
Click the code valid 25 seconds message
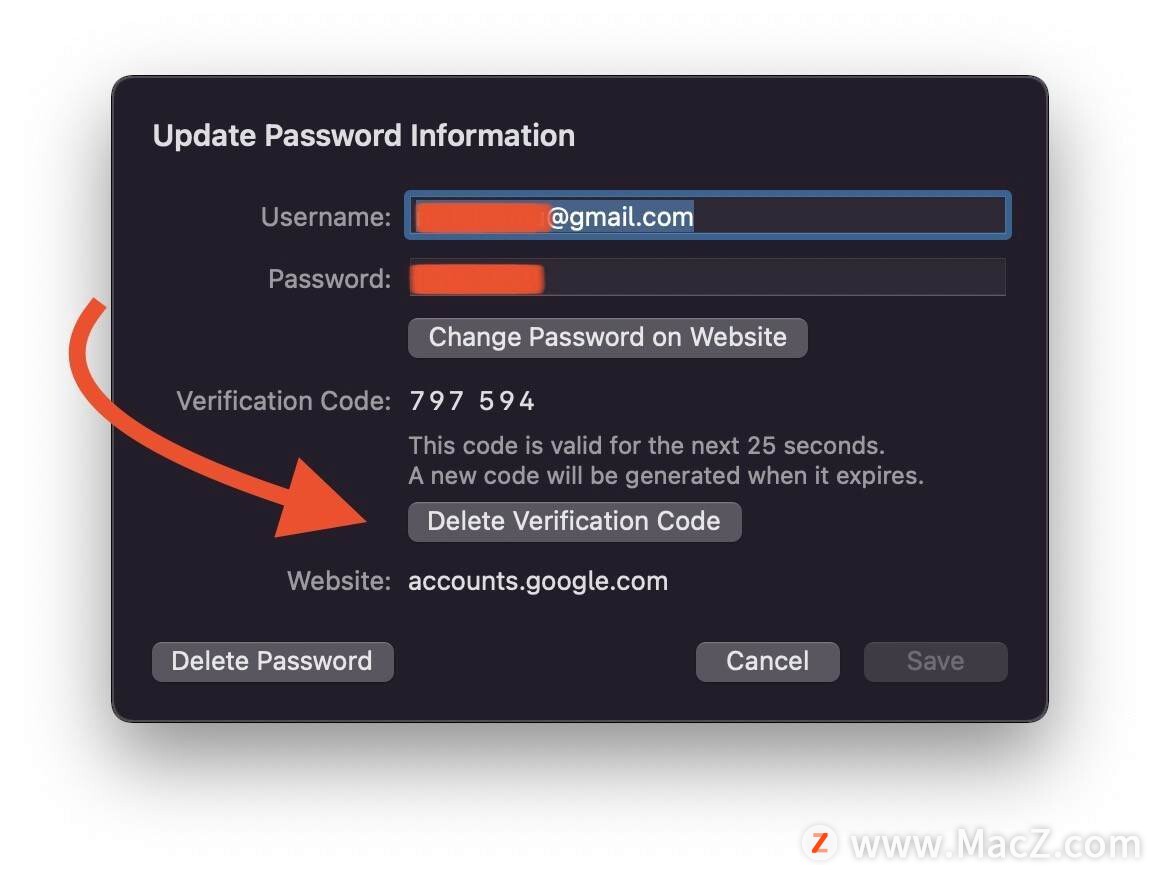647,445
